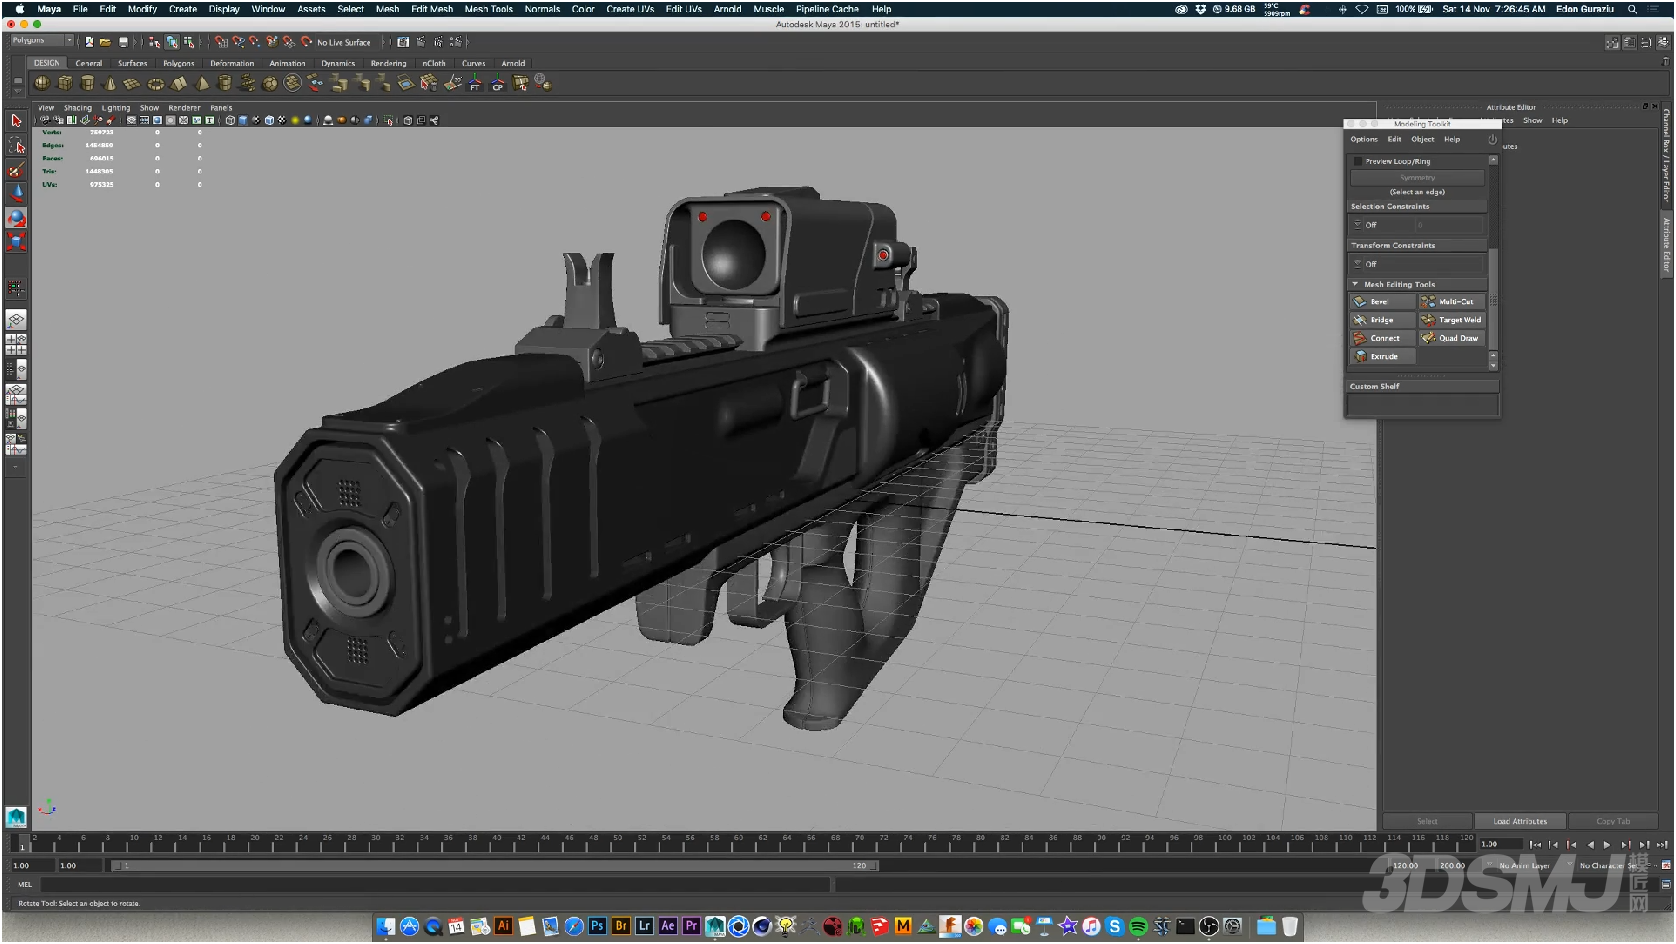Toggle select by hierarchy mode
This screenshot has width=1676, height=944.
pyautogui.click(x=155, y=42)
